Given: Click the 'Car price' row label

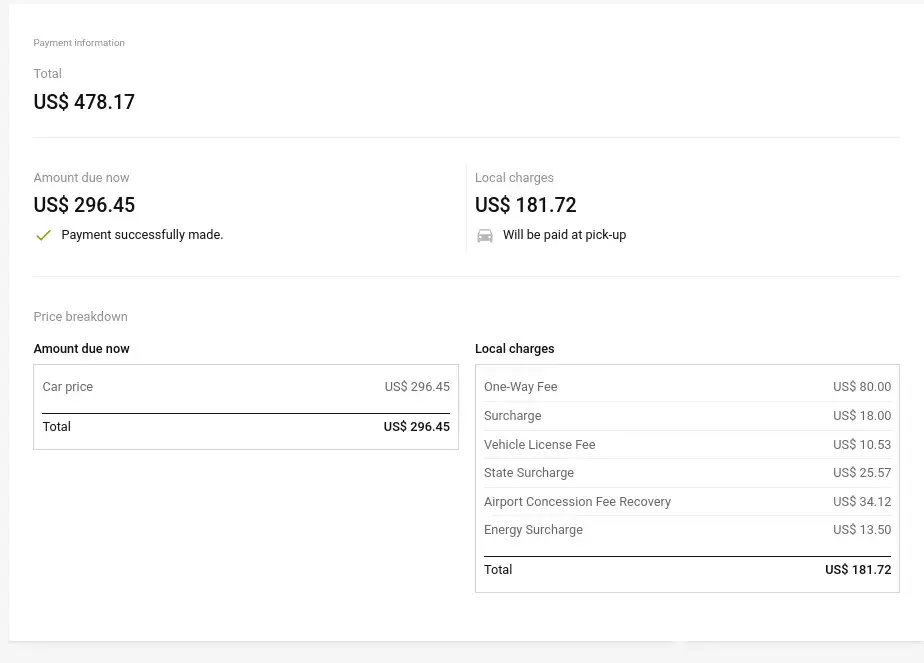Looking at the screenshot, I should [67, 387].
